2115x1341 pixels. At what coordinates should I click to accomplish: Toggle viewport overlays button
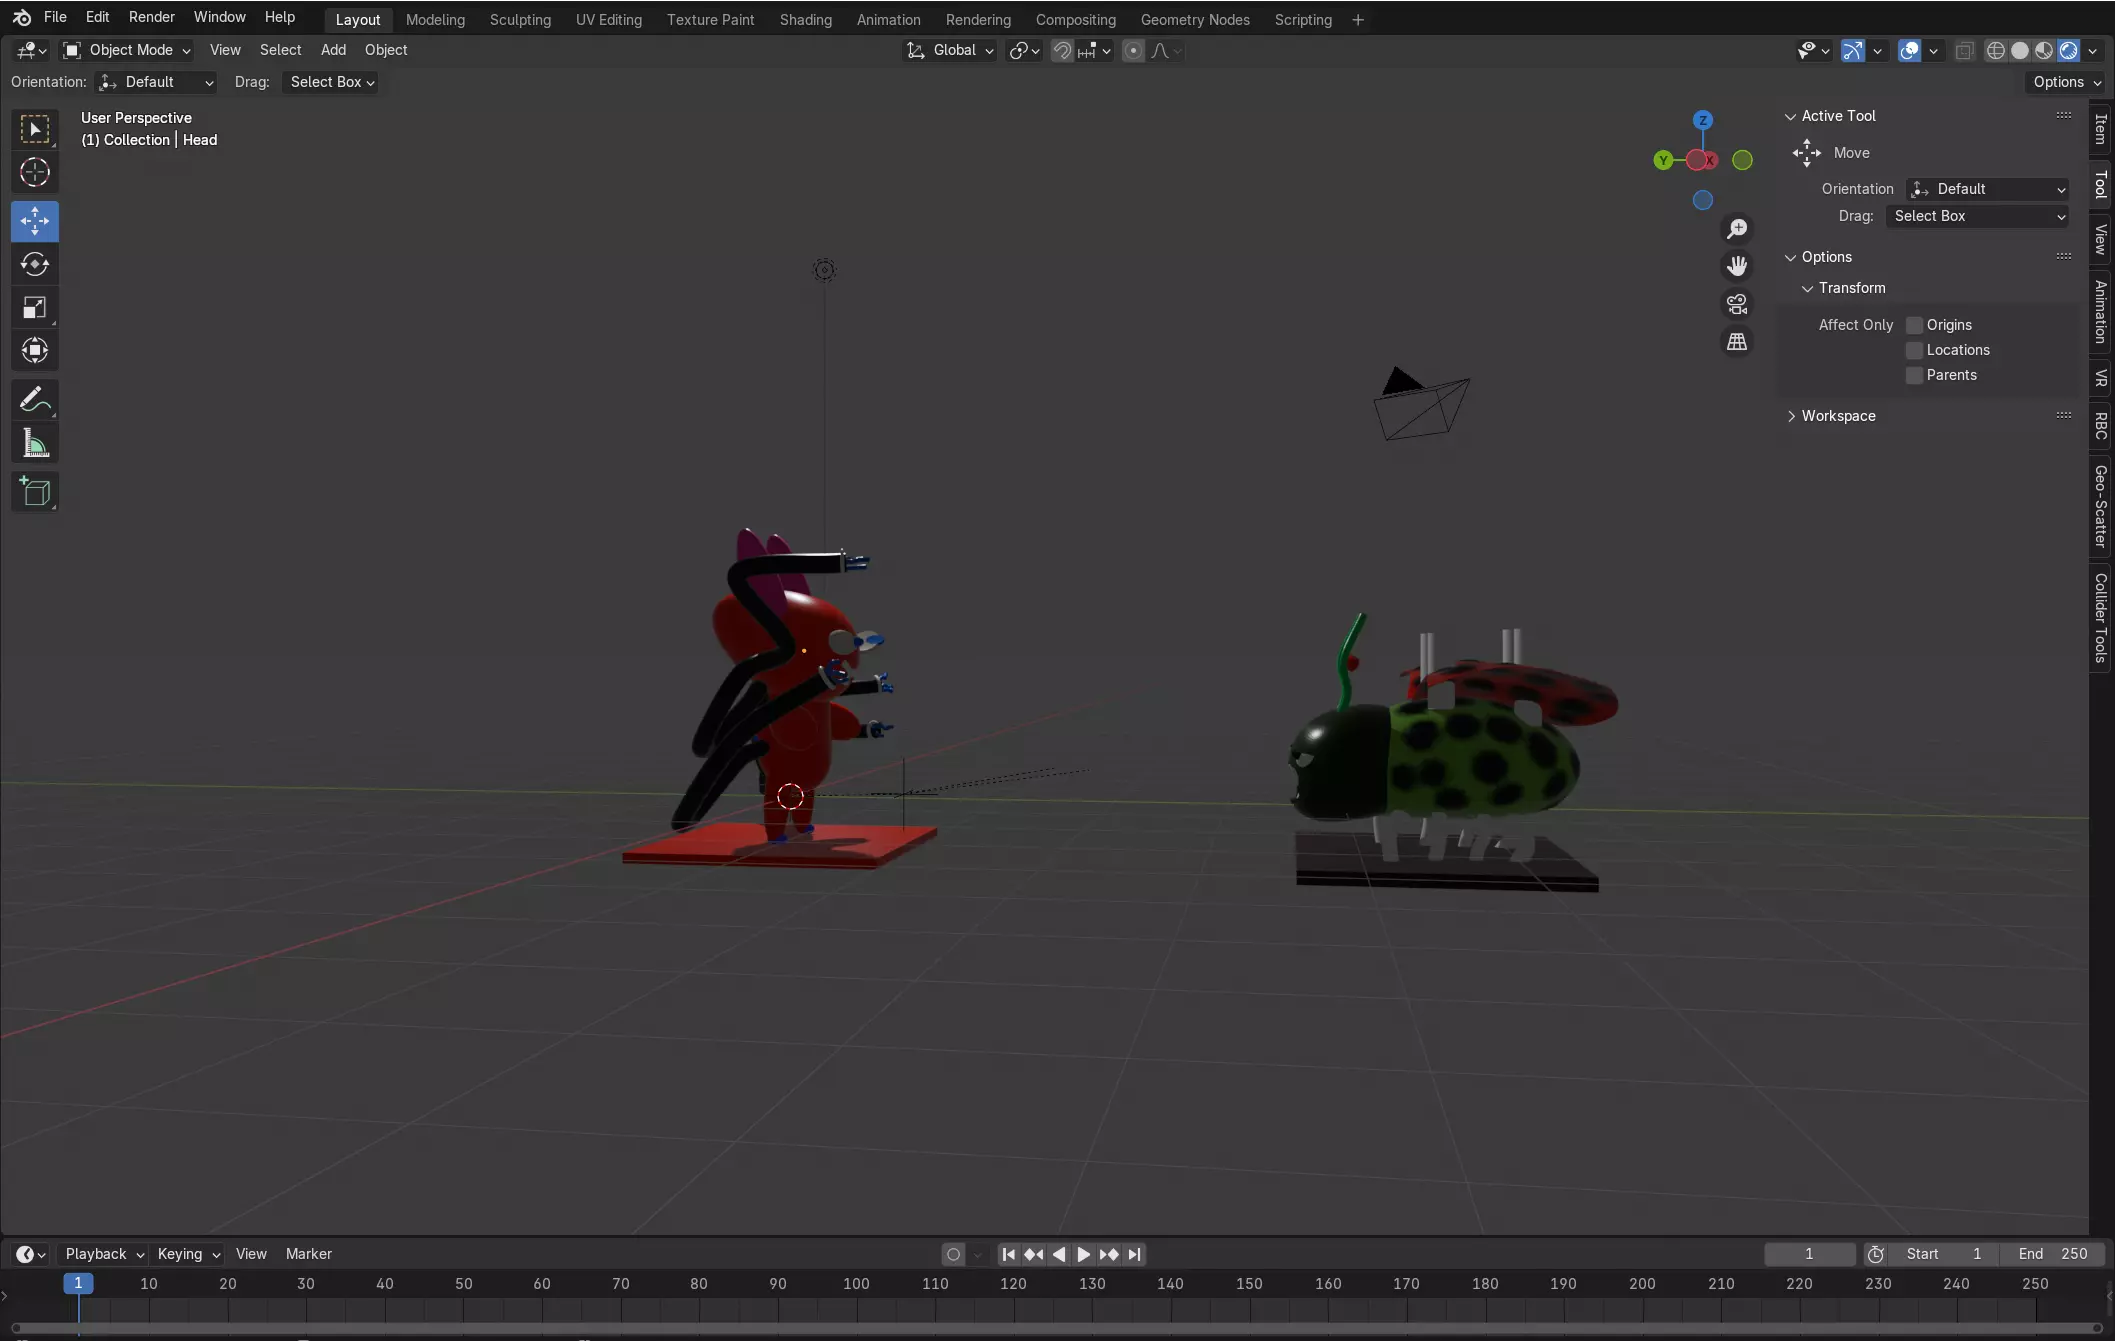pyautogui.click(x=1909, y=50)
